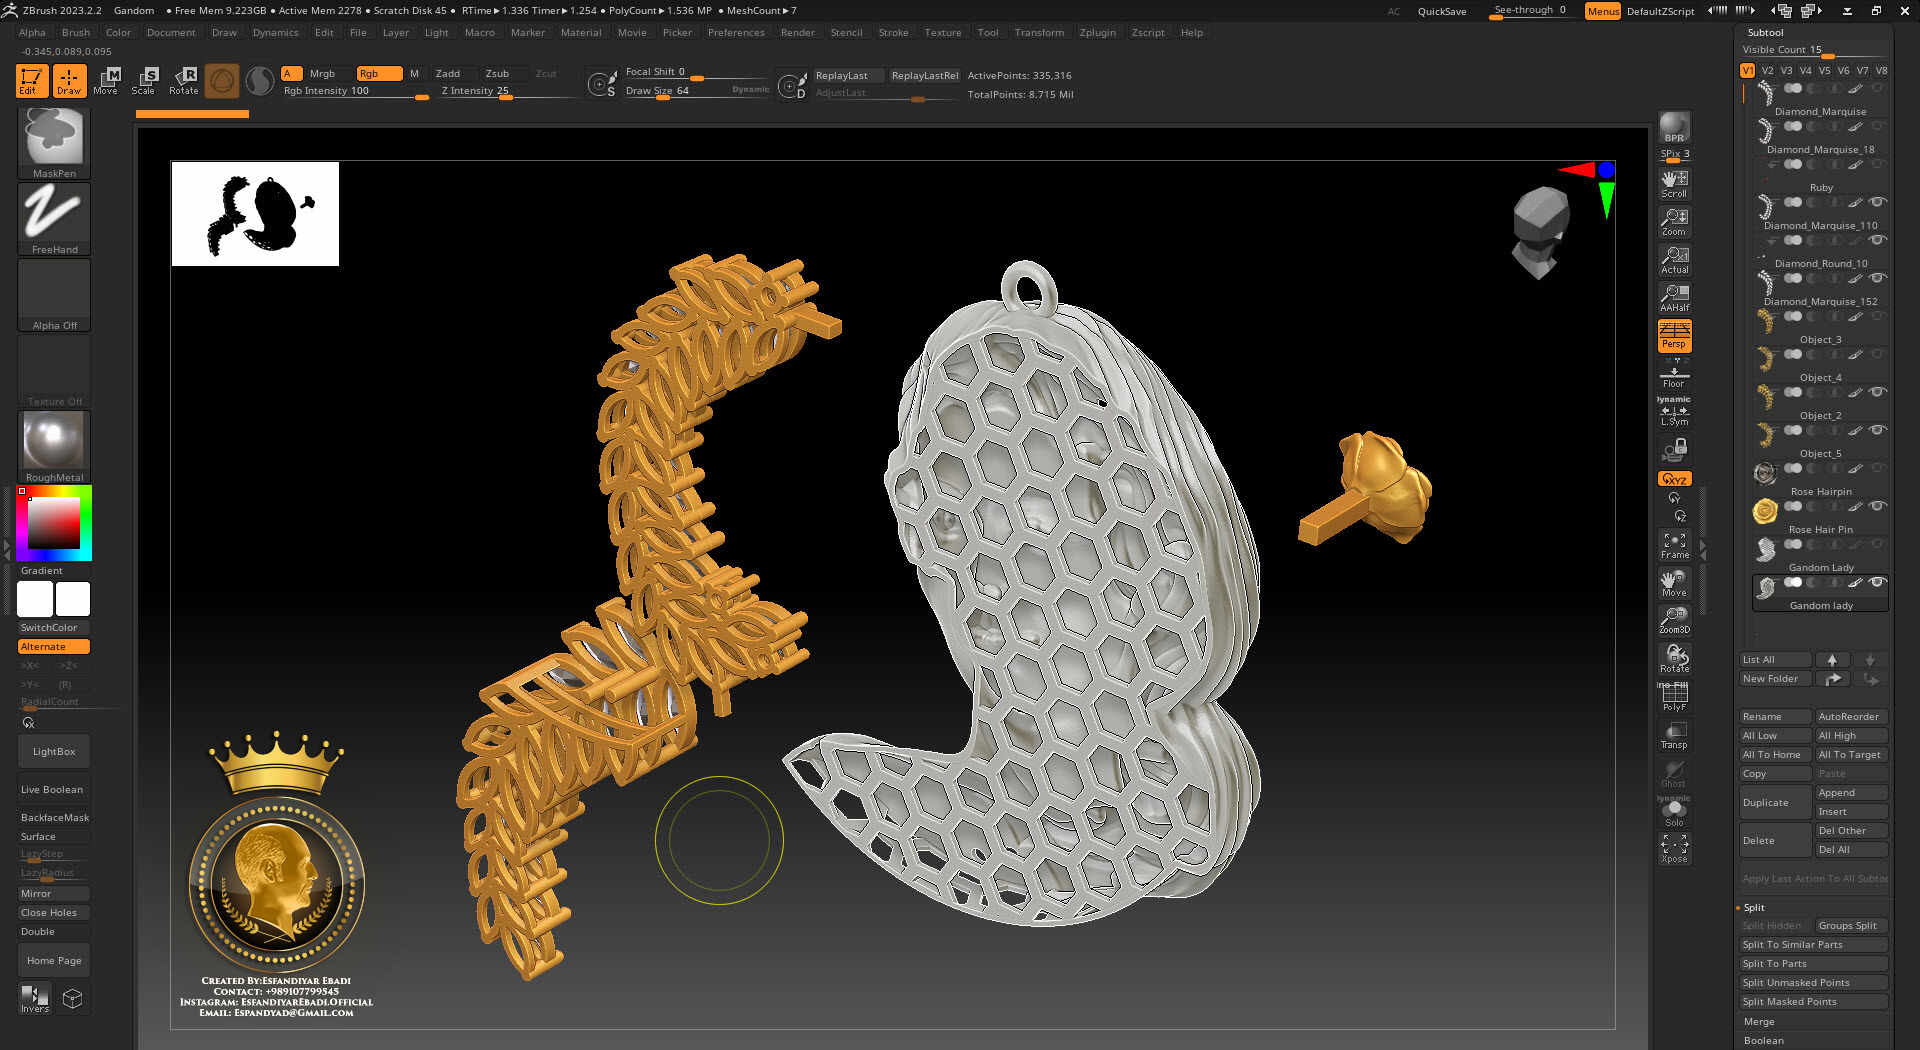Click the Solo mode icon
Viewport: 1920px width, 1050px height.
click(x=1674, y=811)
